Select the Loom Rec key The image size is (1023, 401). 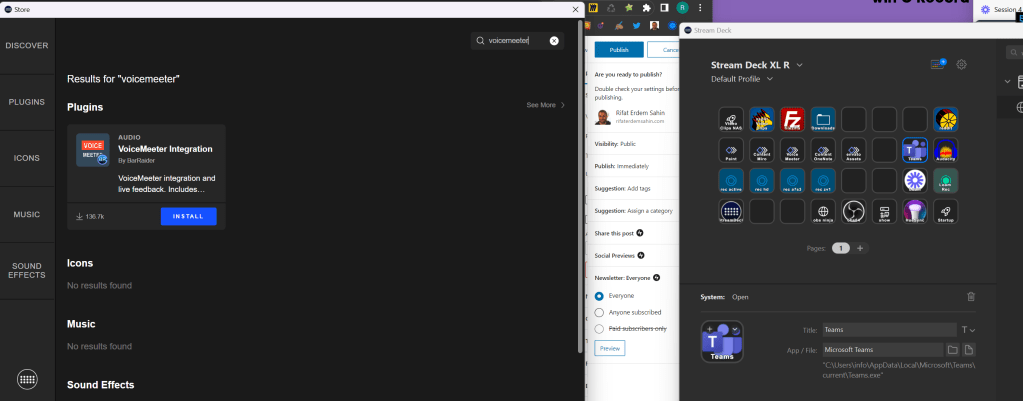[945, 181]
